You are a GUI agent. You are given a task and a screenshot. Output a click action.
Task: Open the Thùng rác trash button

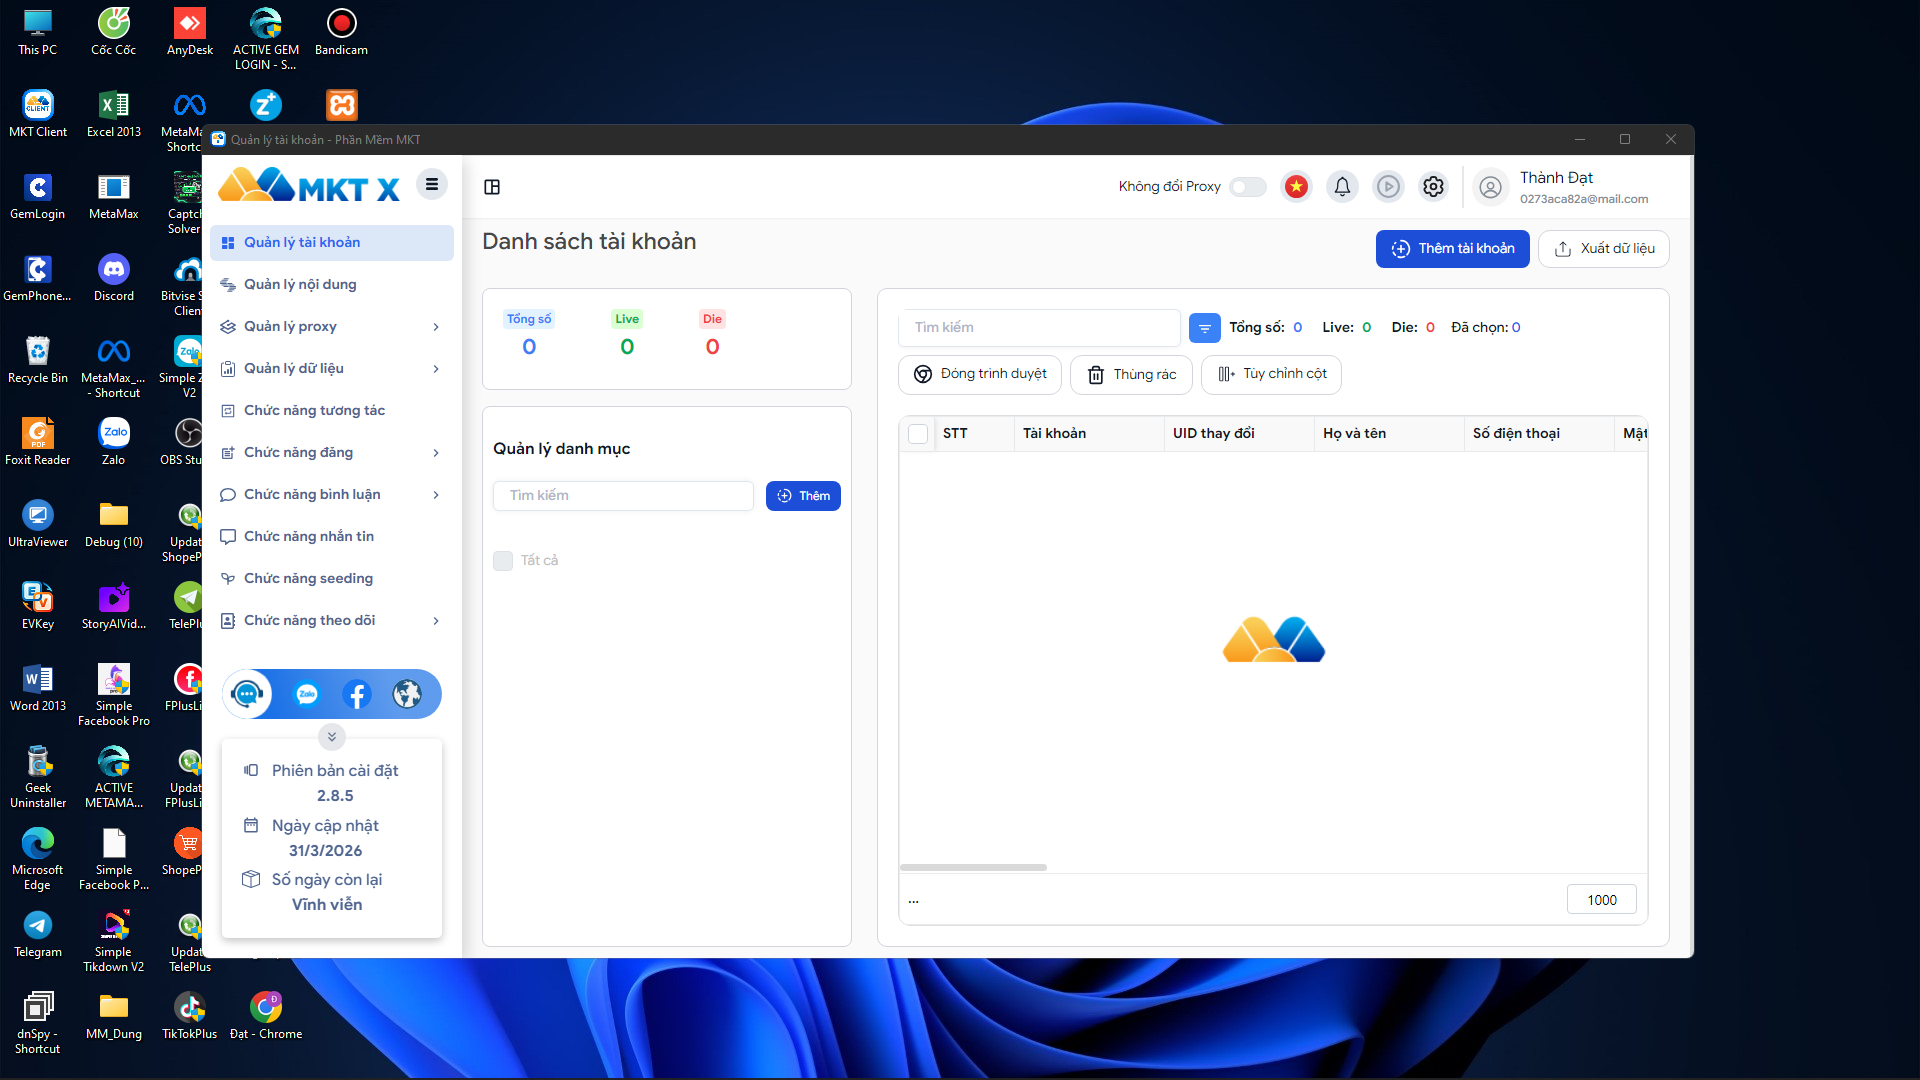[1131, 375]
